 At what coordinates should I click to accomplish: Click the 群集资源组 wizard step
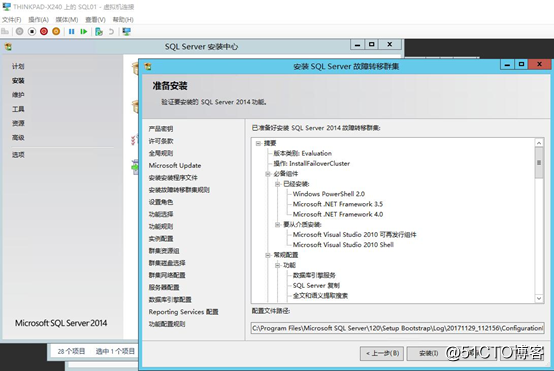point(164,251)
